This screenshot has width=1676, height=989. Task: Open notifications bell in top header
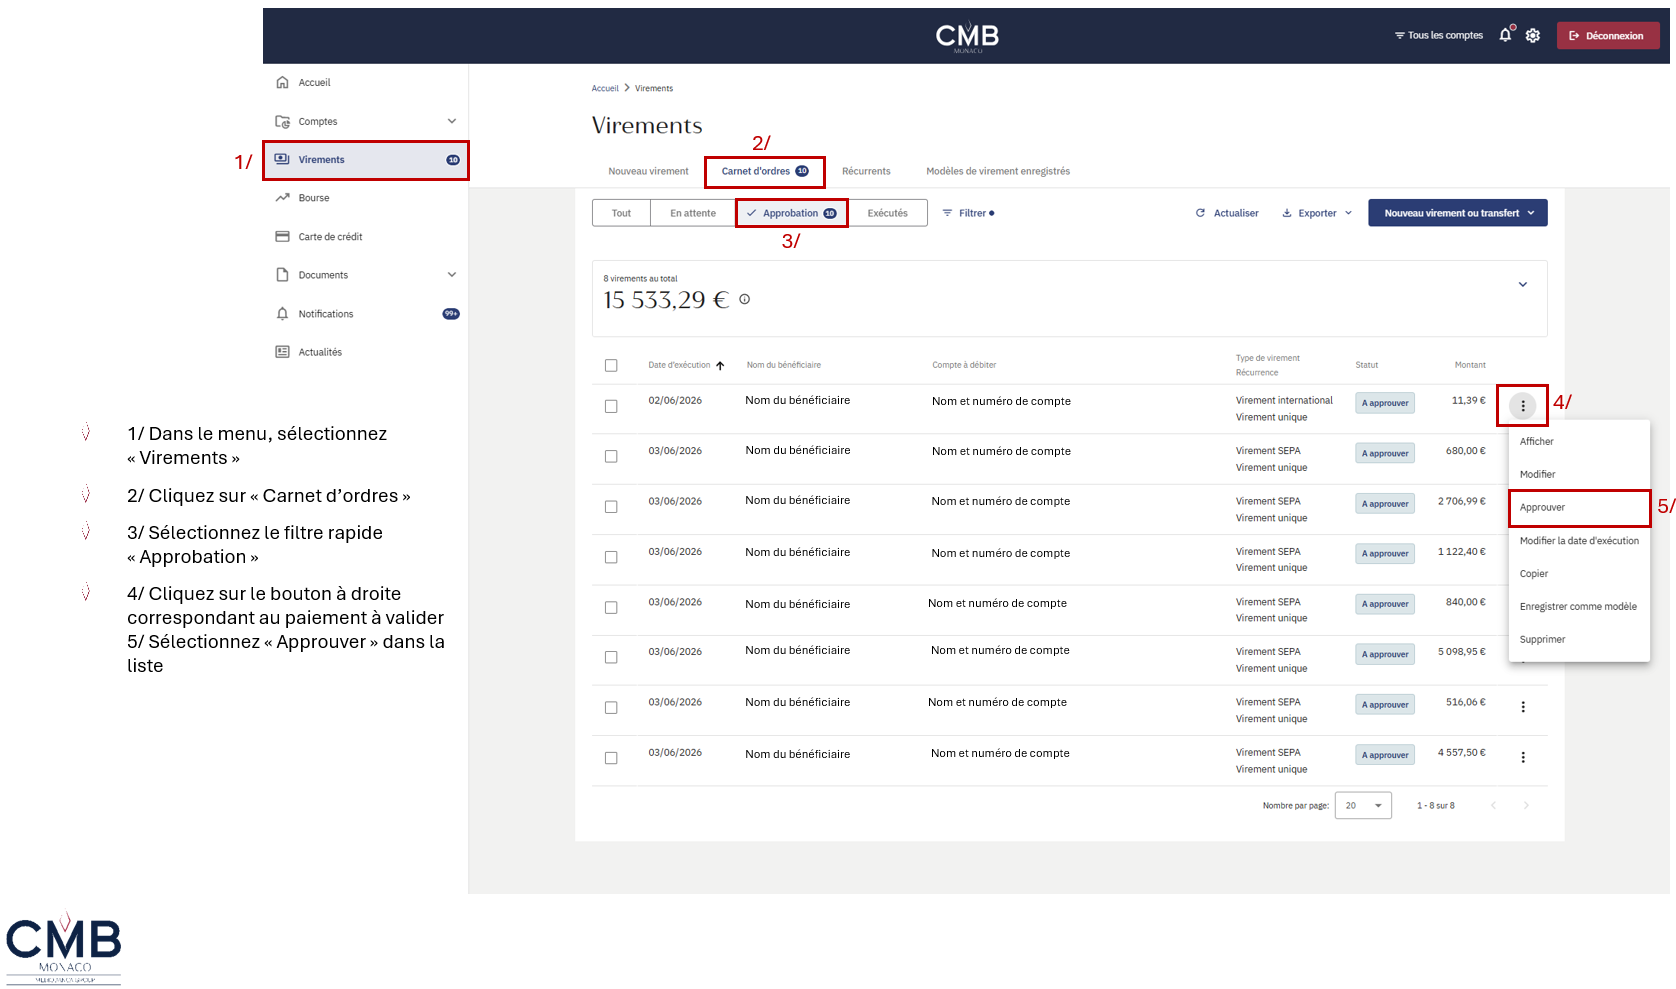pyautogui.click(x=1506, y=35)
